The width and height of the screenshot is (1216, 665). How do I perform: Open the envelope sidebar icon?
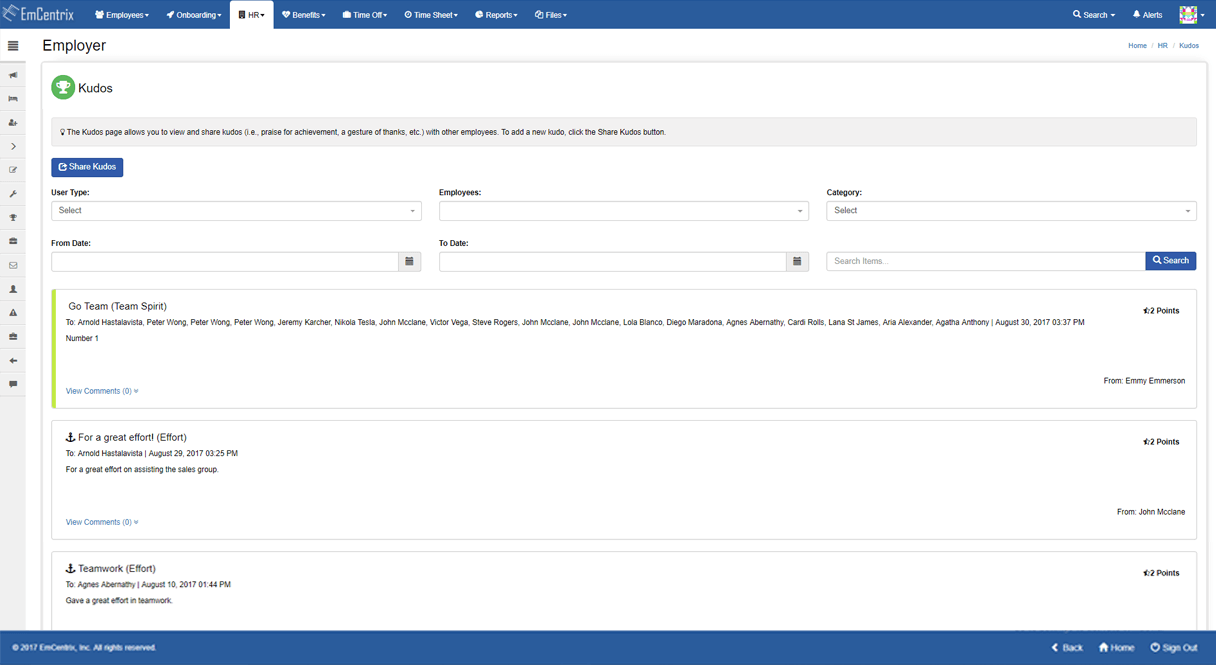tap(13, 265)
